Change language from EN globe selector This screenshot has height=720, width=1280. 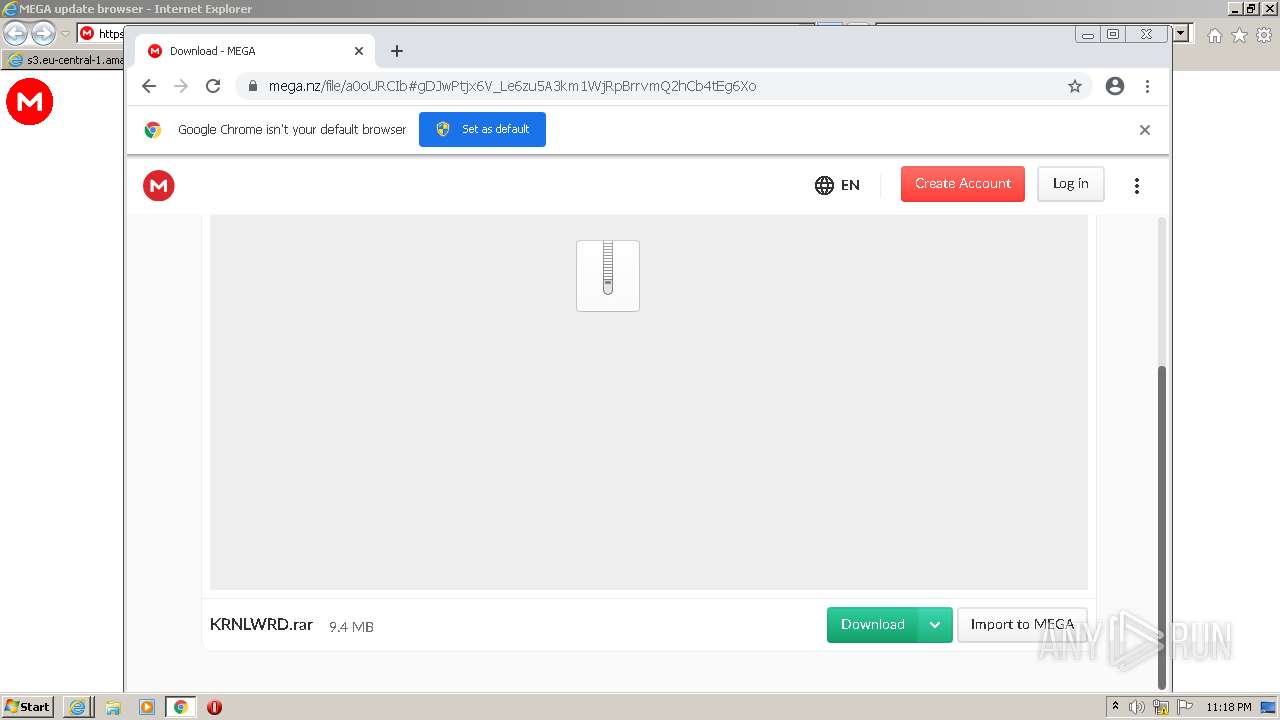click(837, 185)
